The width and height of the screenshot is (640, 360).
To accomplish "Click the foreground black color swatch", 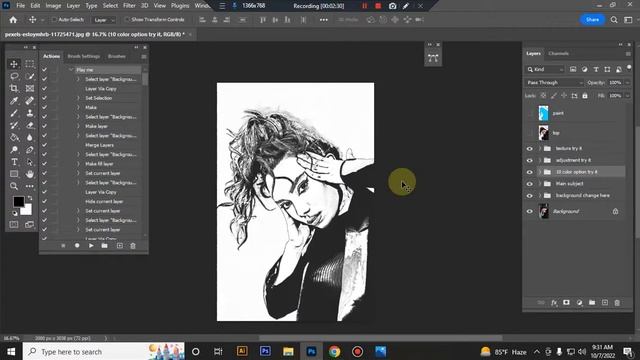I will click(x=18, y=202).
